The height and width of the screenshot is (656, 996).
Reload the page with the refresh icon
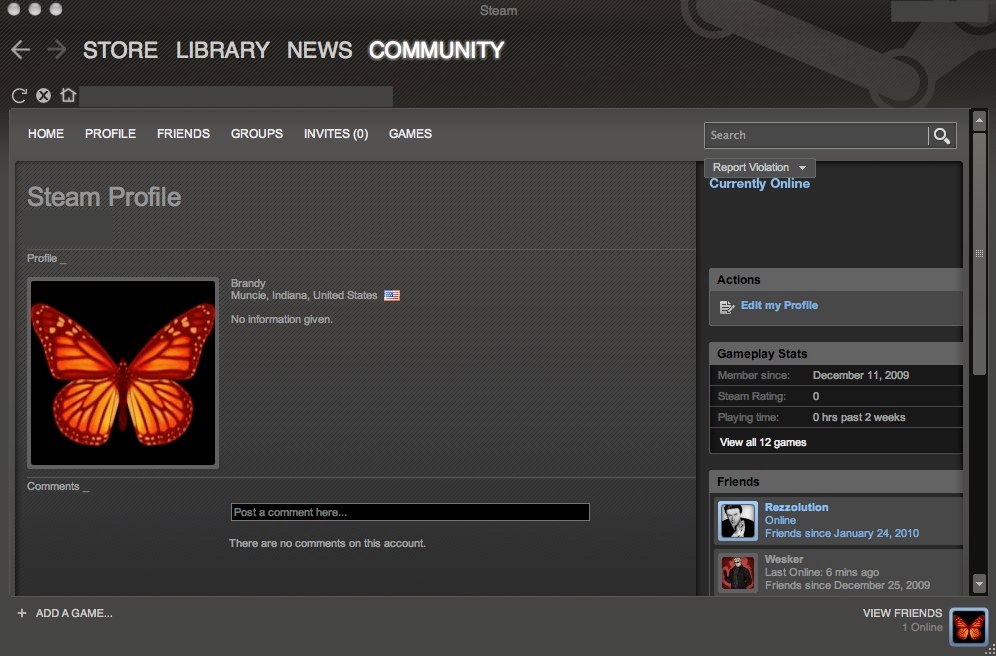pos(19,96)
